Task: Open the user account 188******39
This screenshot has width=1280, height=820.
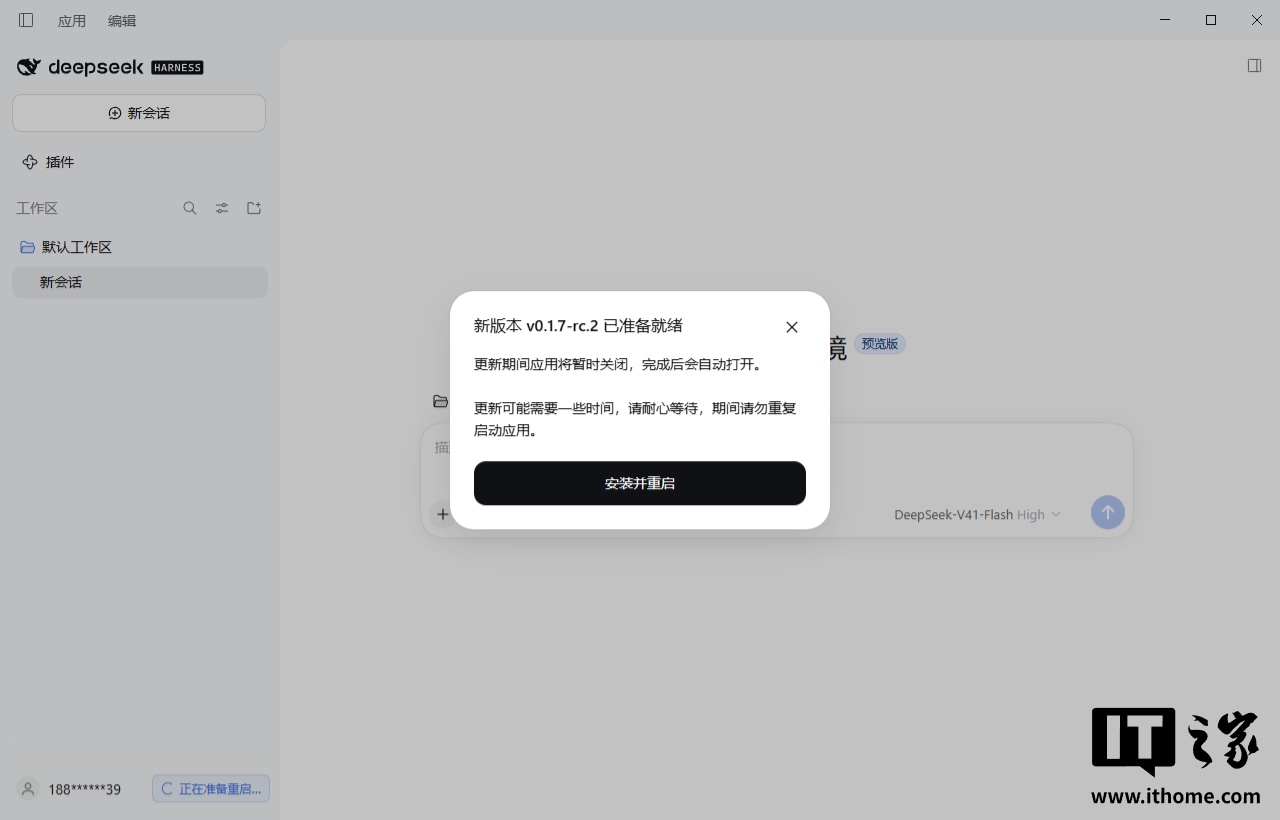Action: [x=84, y=789]
